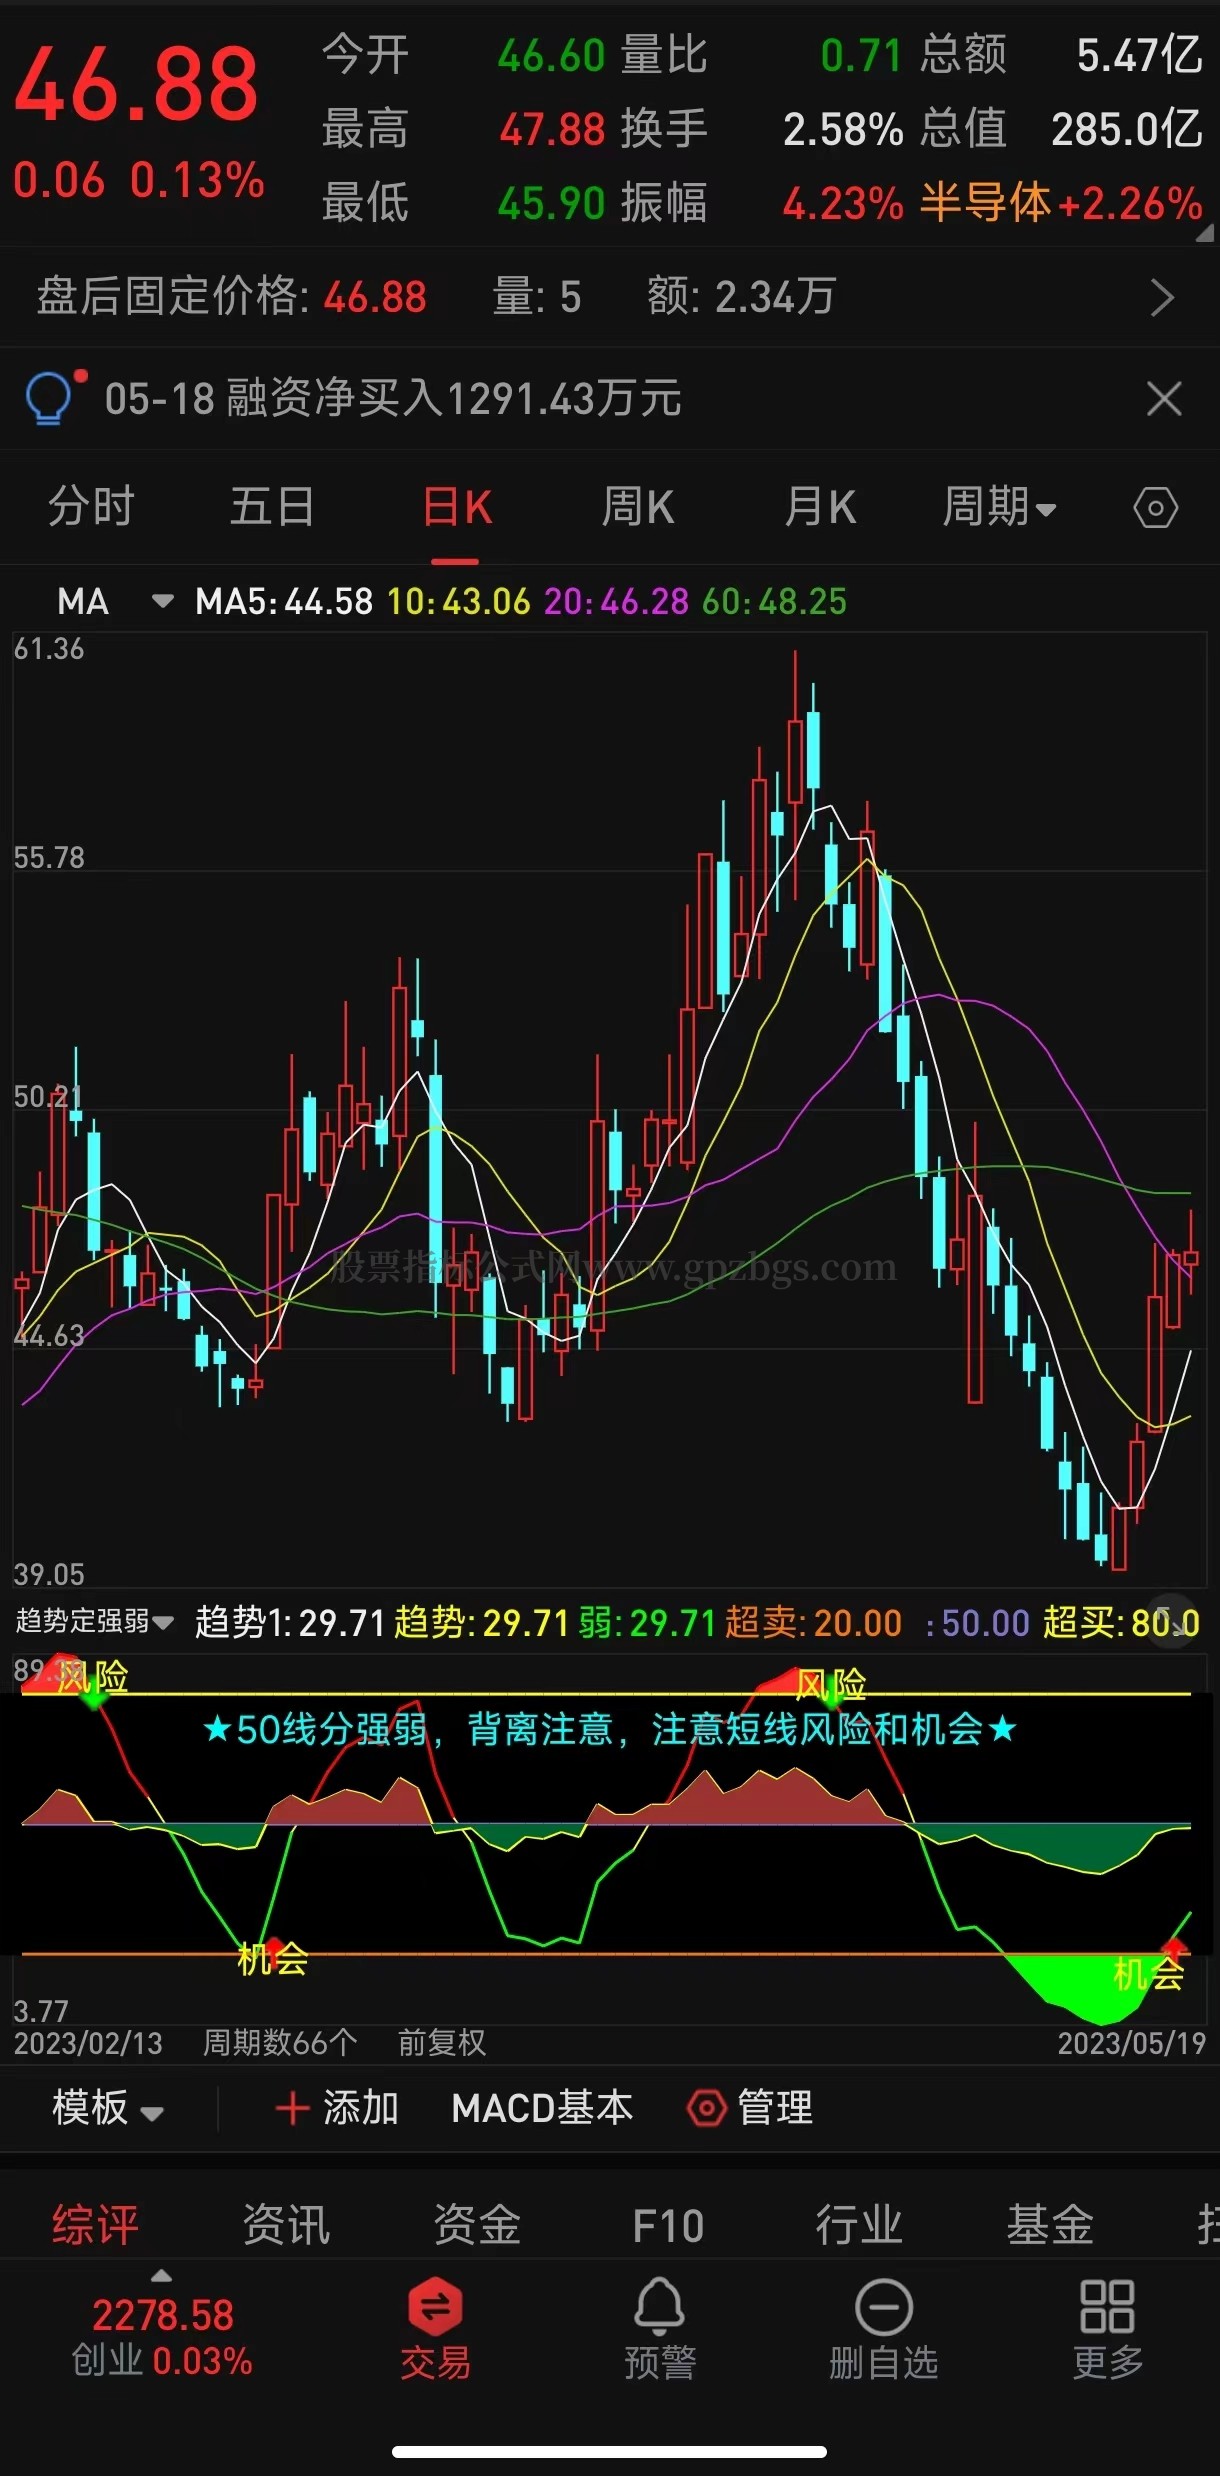Tap the 量比 0.71 value
This screenshot has height=2476, width=1220.
pyautogui.click(x=762, y=55)
